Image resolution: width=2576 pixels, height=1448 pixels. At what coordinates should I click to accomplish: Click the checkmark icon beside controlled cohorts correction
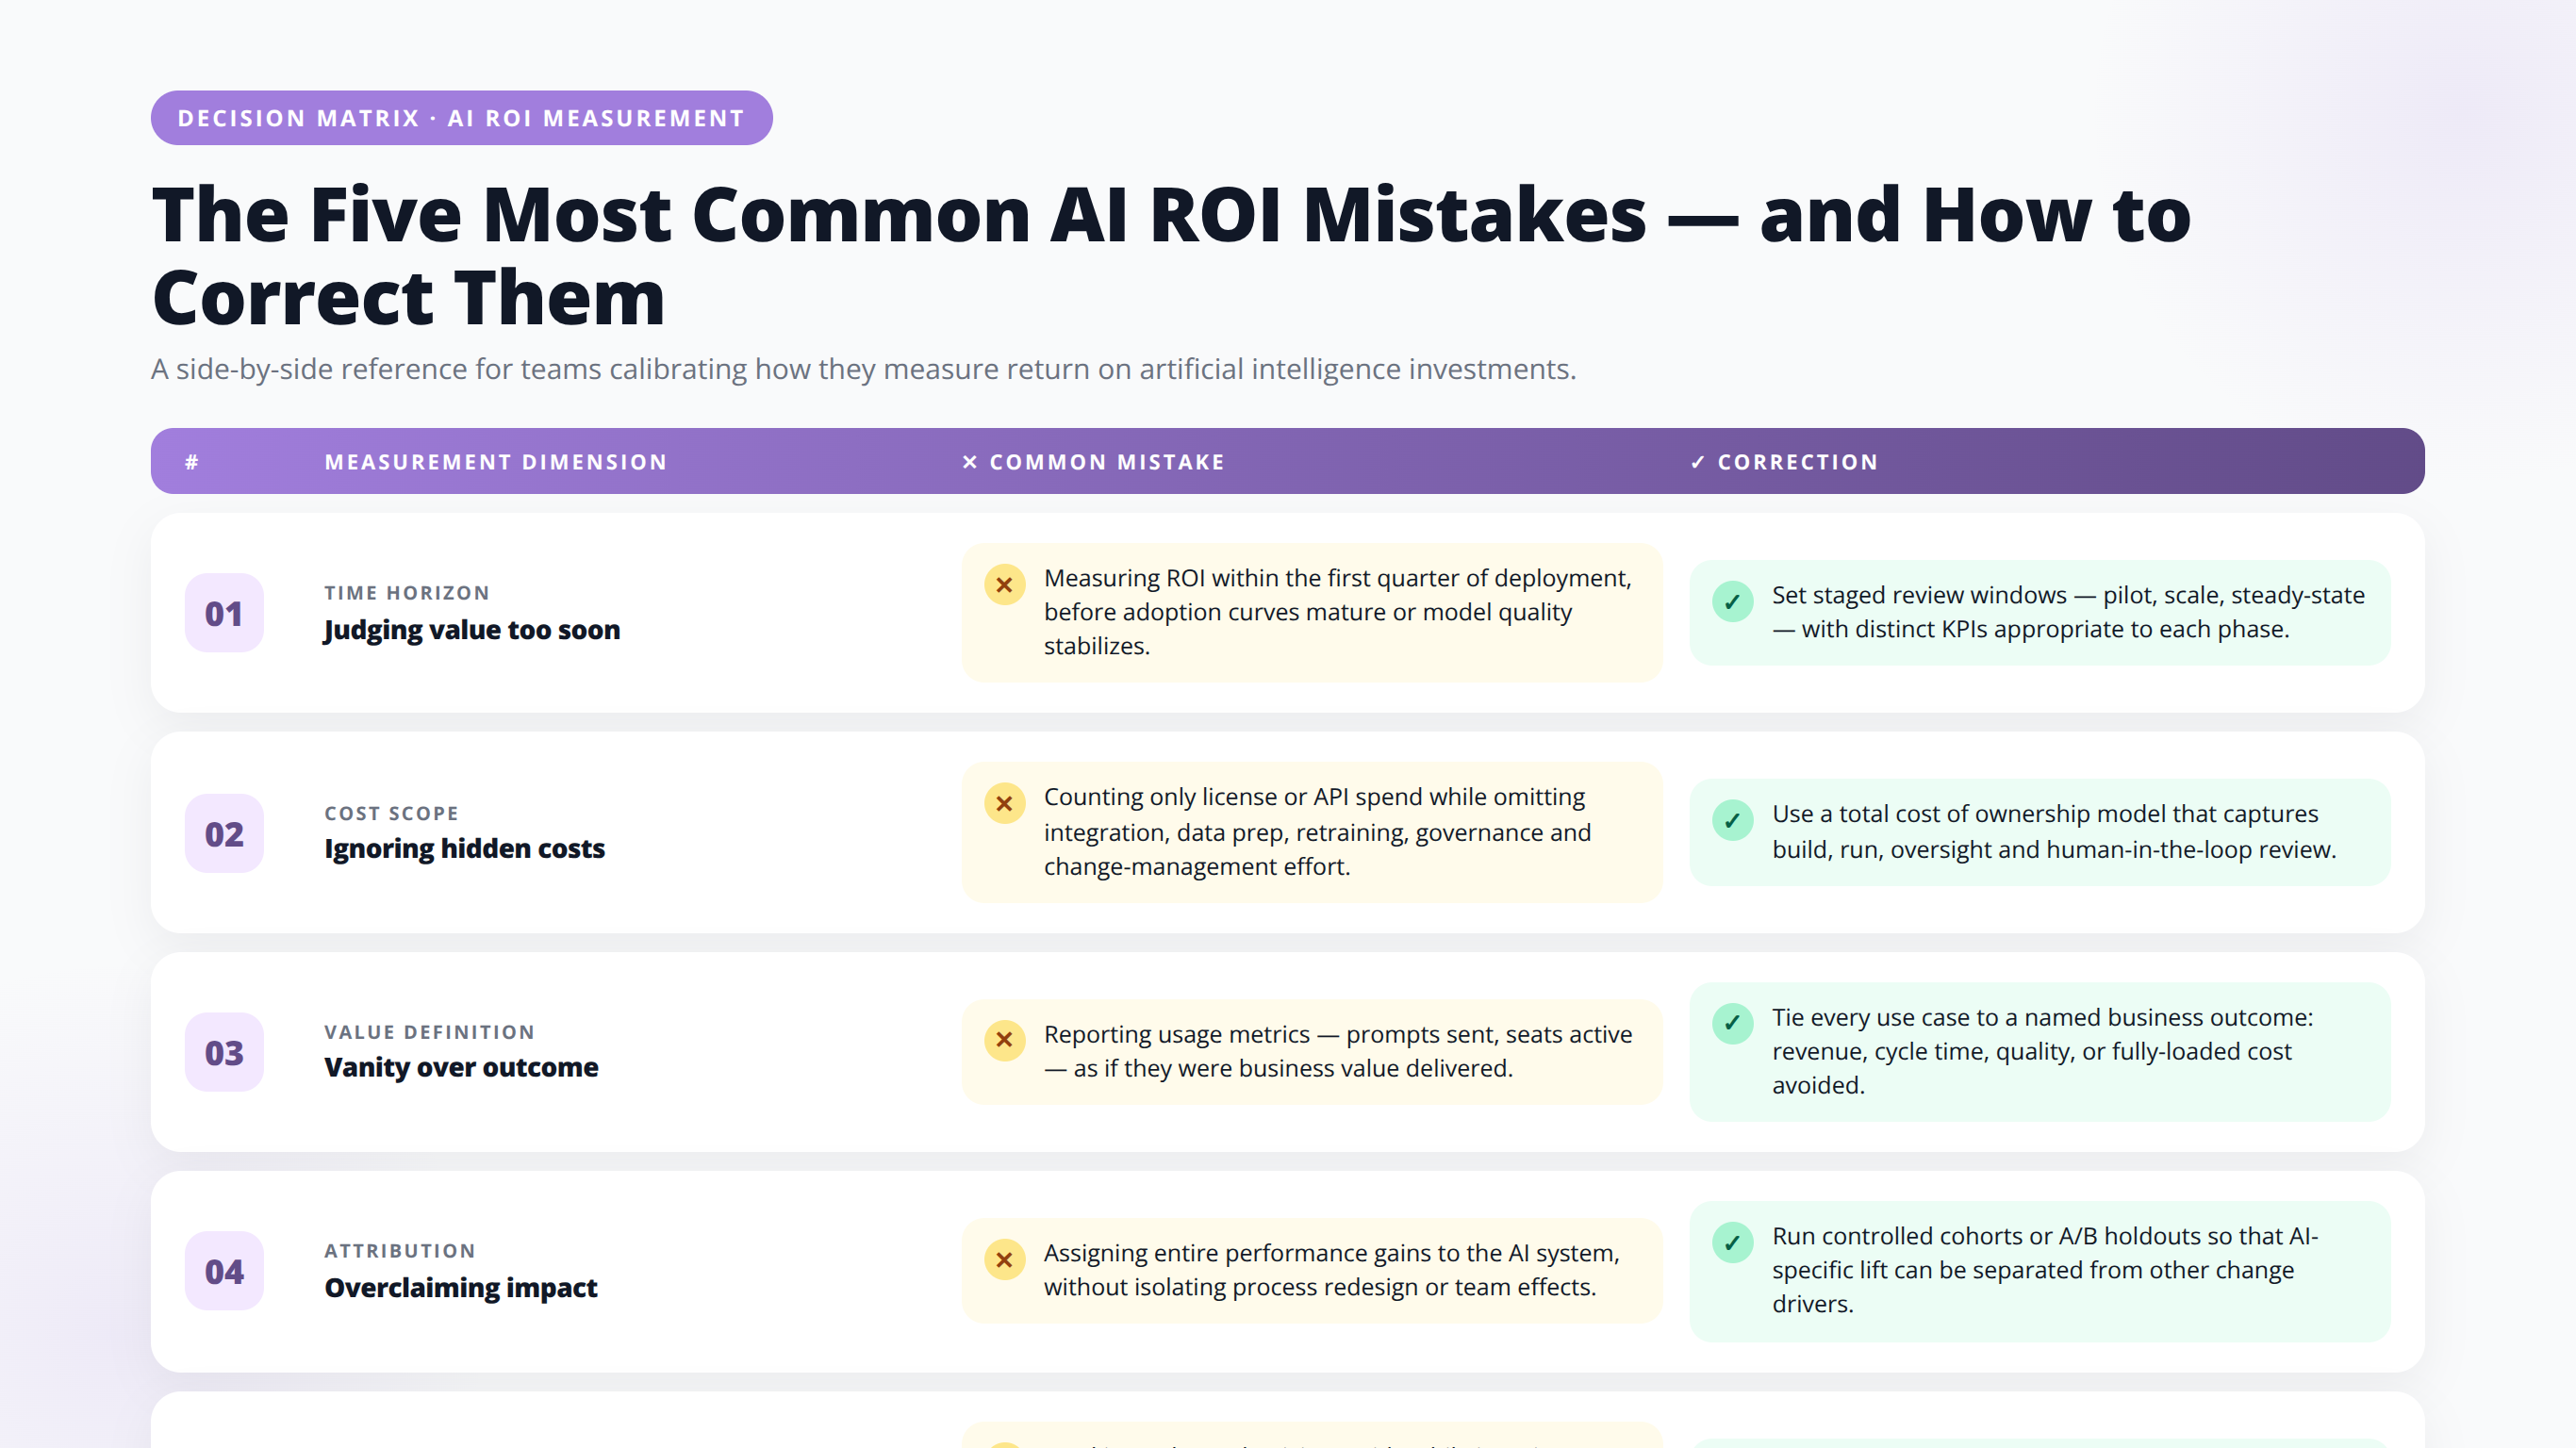[1732, 1243]
